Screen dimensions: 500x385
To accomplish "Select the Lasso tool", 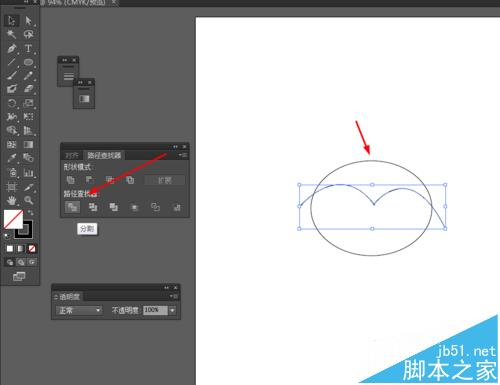I will [28, 34].
